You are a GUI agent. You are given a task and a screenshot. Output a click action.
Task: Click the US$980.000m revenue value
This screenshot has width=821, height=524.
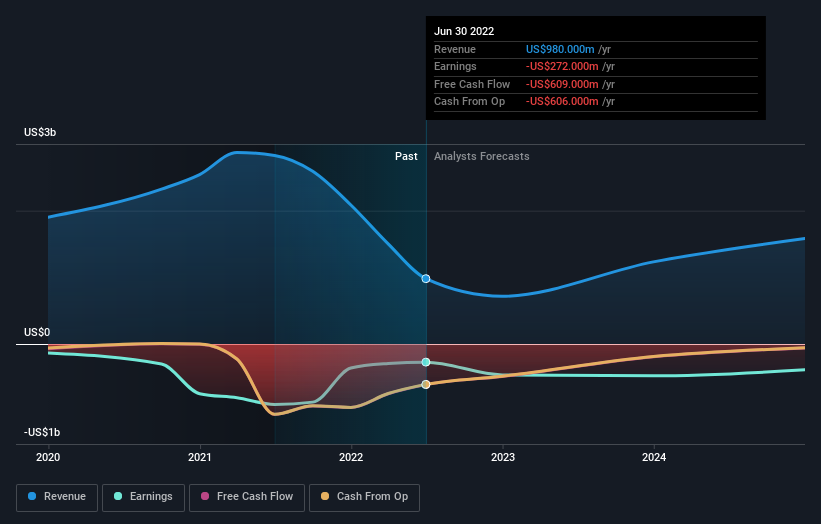pyautogui.click(x=560, y=49)
